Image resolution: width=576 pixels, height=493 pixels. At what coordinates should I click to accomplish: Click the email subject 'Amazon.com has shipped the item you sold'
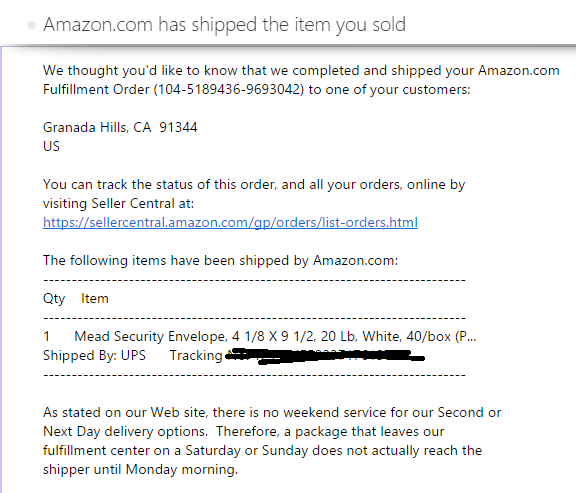(x=224, y=25)
